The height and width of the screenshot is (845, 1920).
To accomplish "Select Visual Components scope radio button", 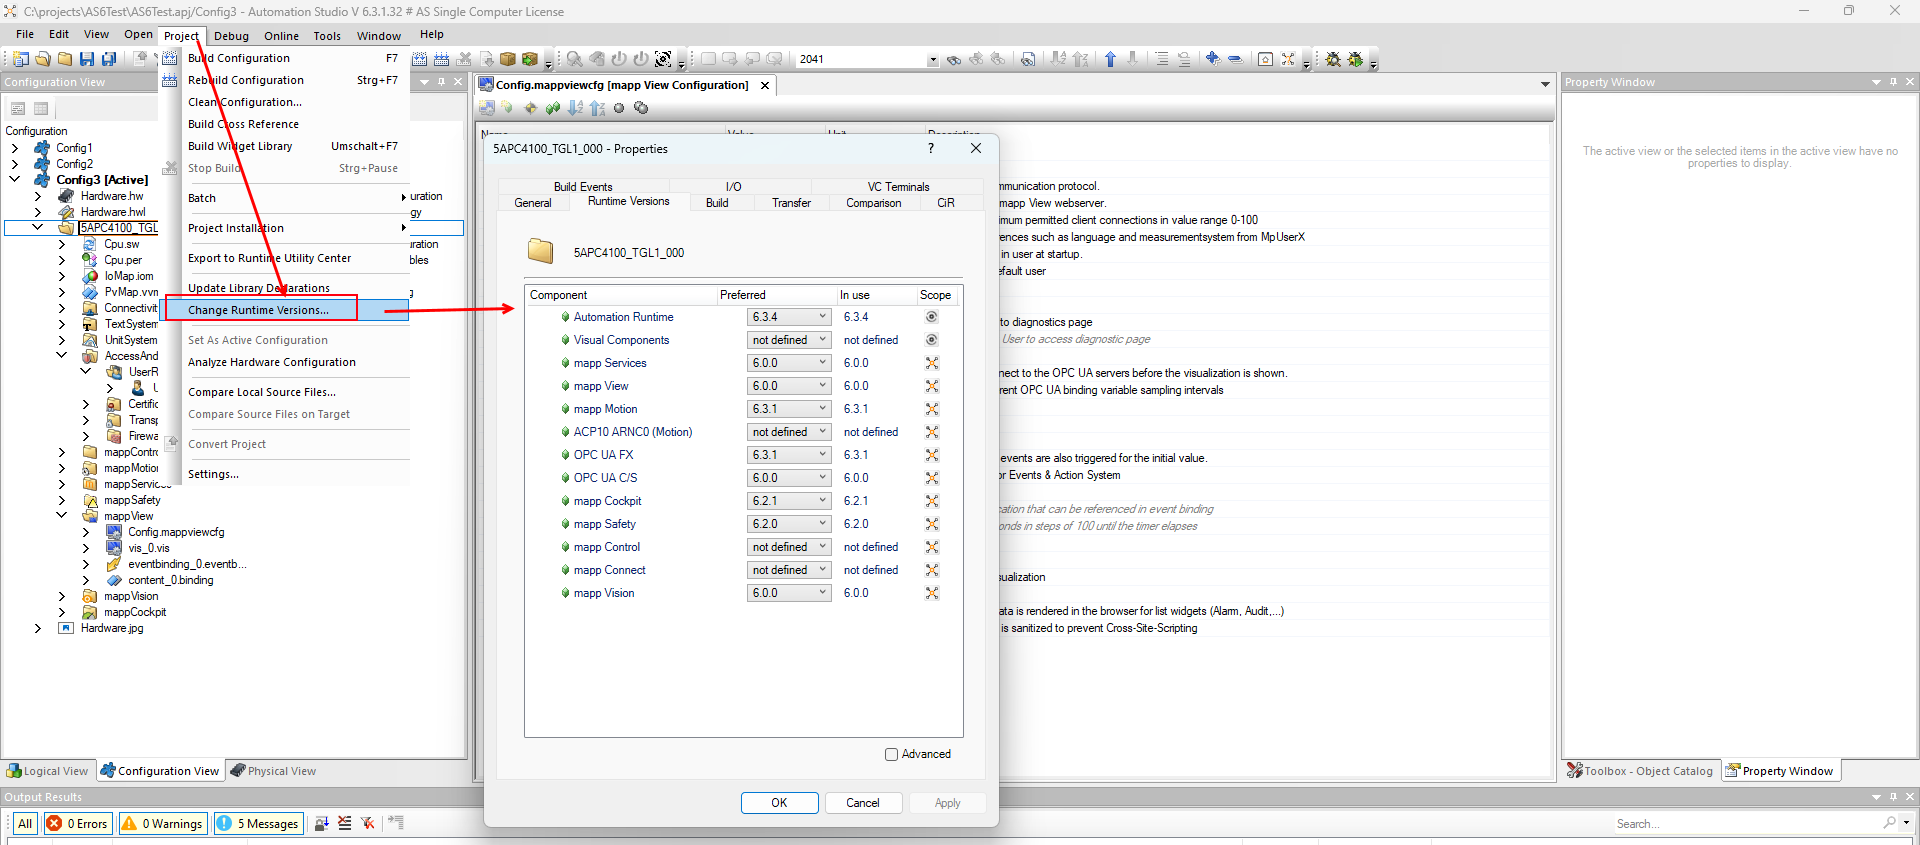I will (932, 340).
